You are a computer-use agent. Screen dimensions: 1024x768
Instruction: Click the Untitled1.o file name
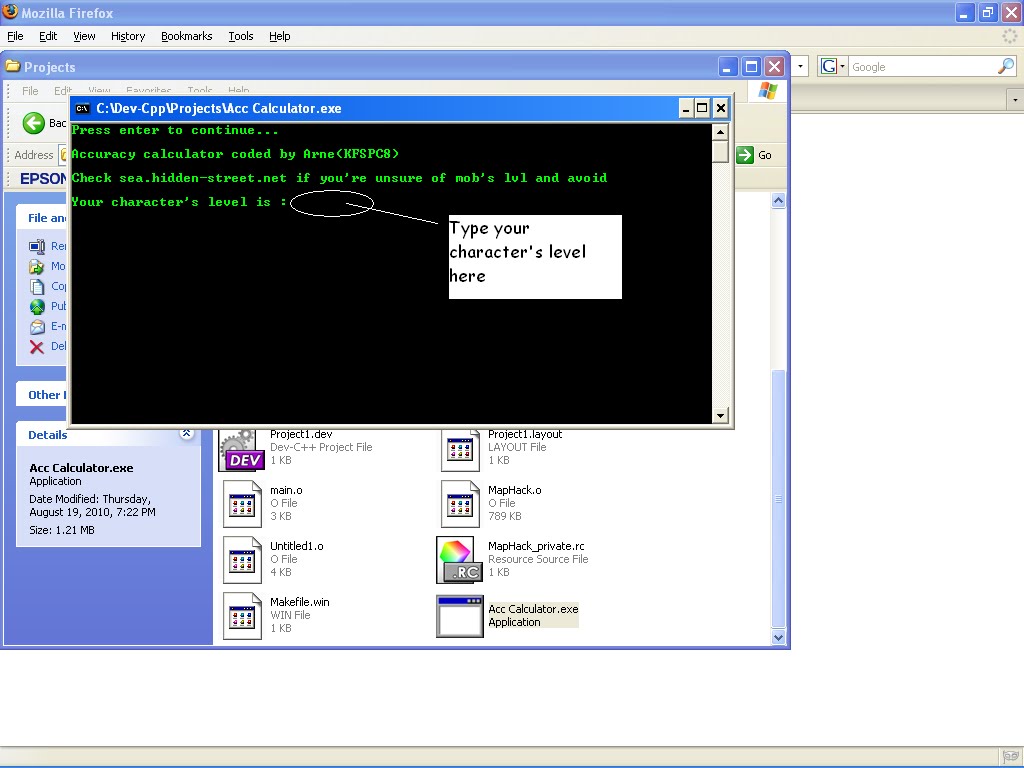coord(296,546)
